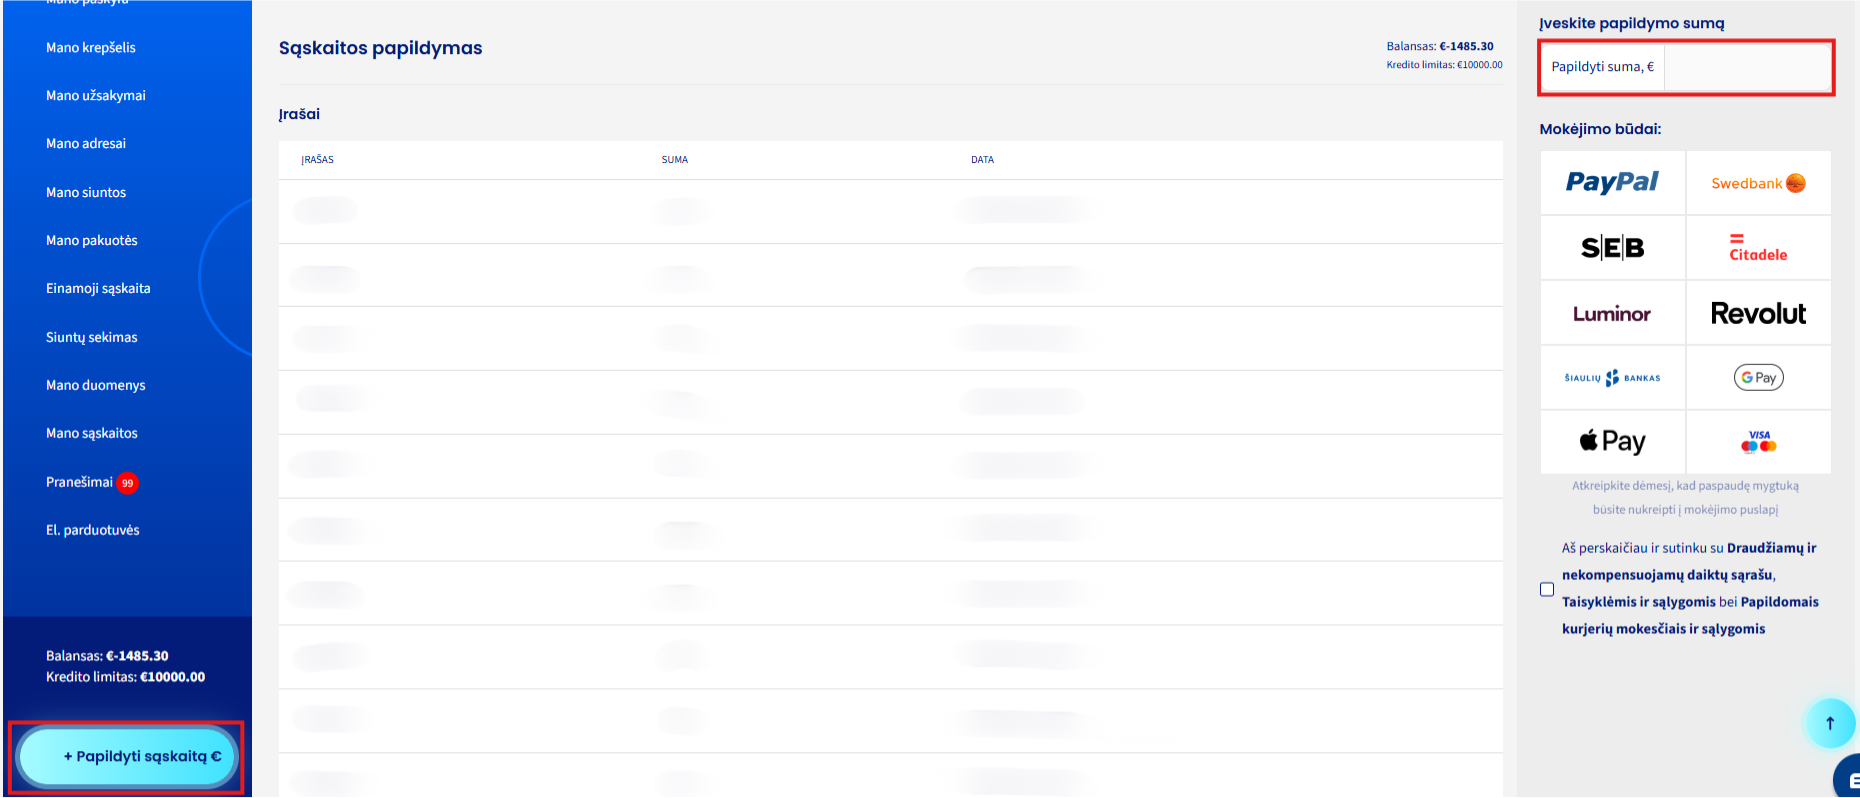1860x798 pixels.
Task: Click the DATA column header
Action: click(982, 160)
